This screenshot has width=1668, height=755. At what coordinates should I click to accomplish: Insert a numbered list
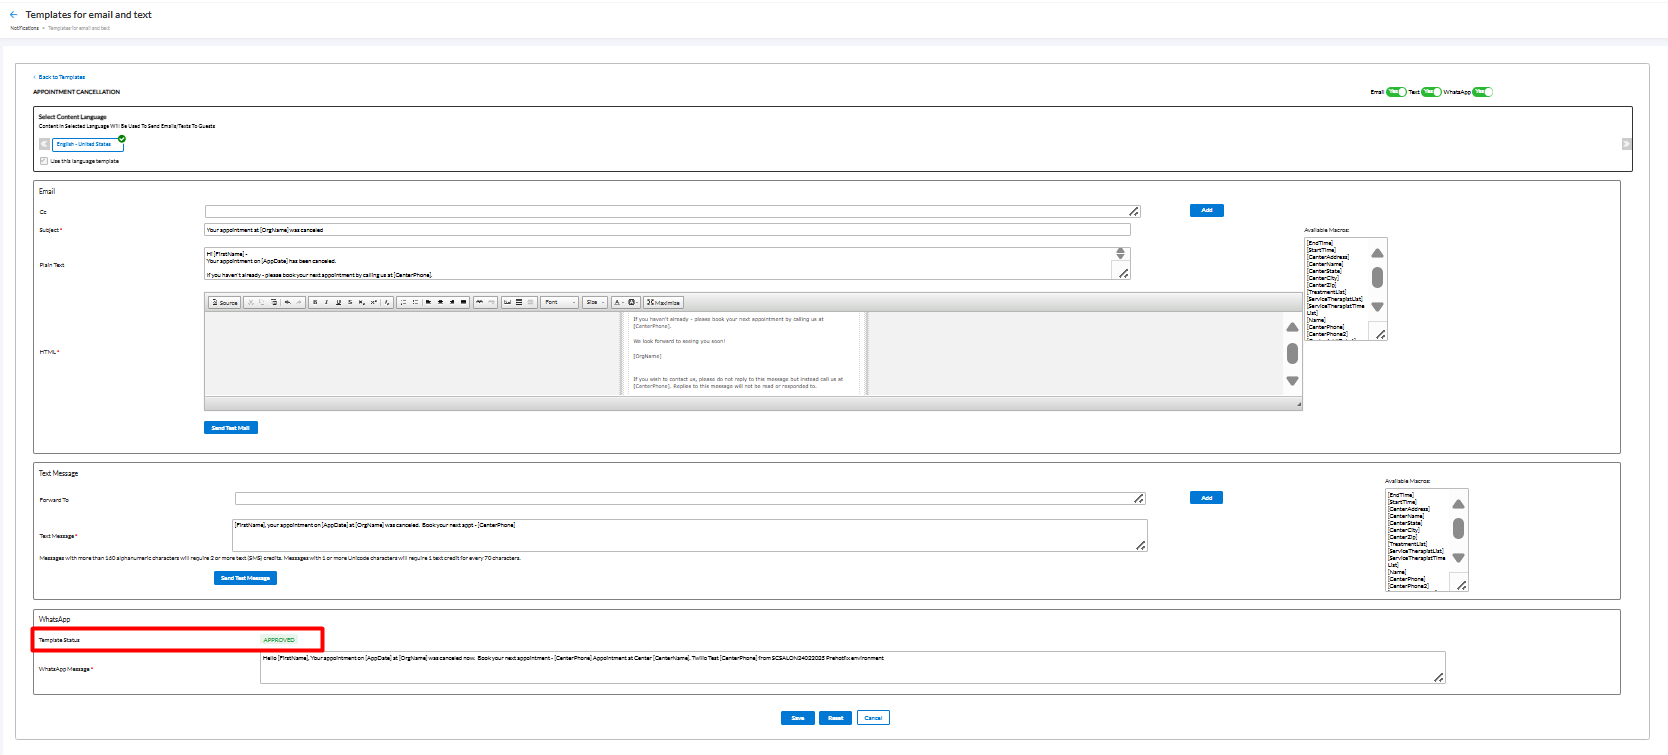(x=403, y=302)
